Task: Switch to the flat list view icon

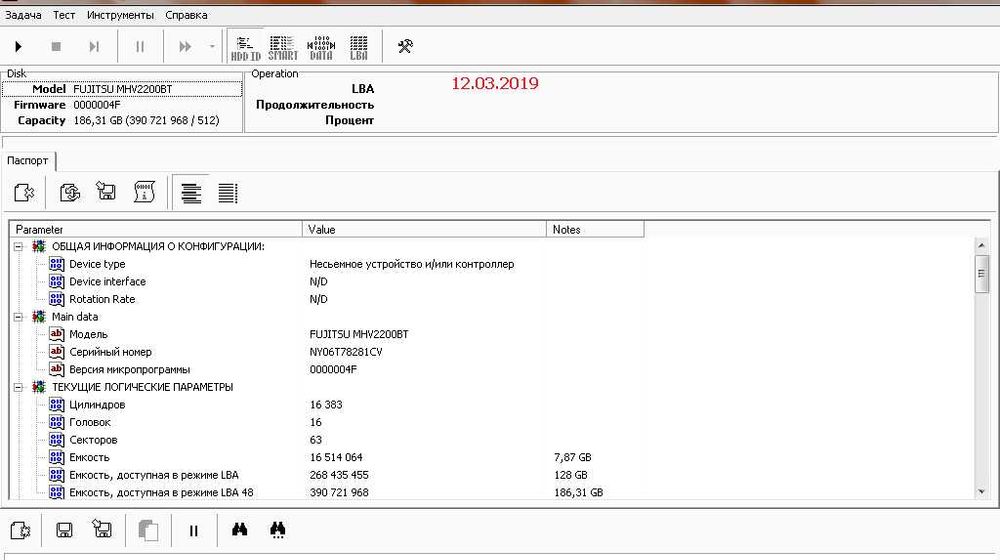Action: coord(228,193)
